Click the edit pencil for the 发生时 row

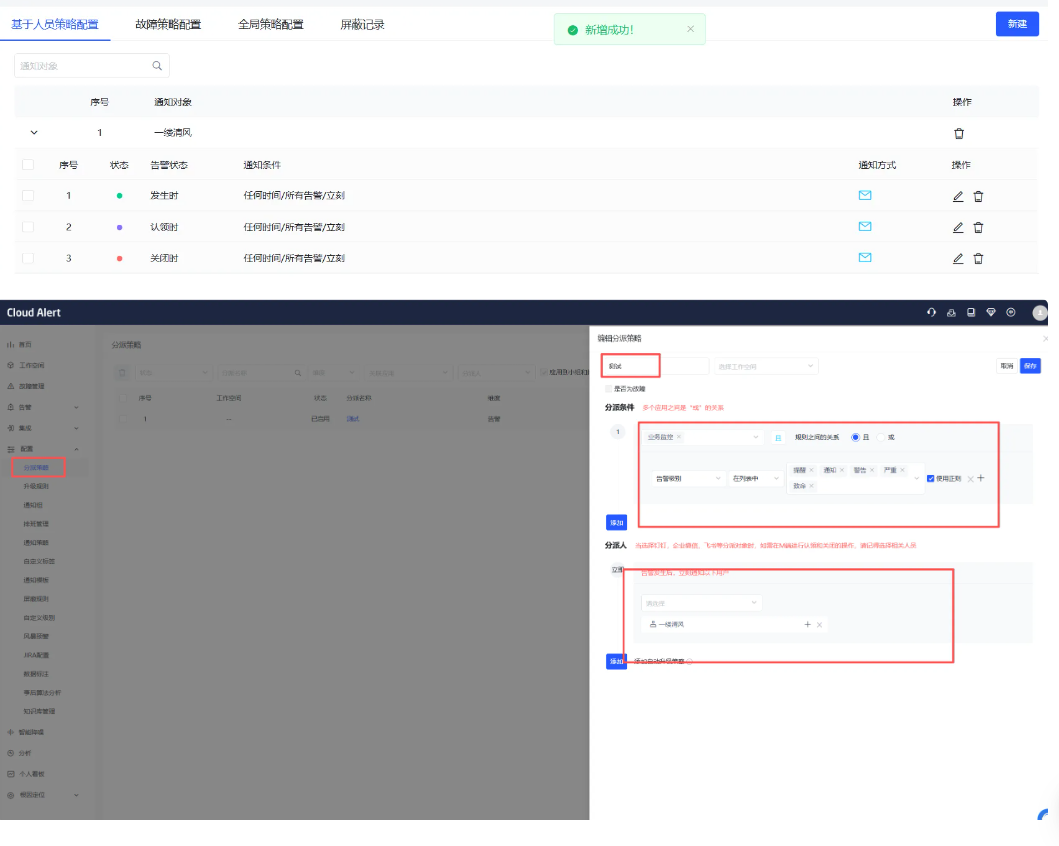(x=958, y=196)
